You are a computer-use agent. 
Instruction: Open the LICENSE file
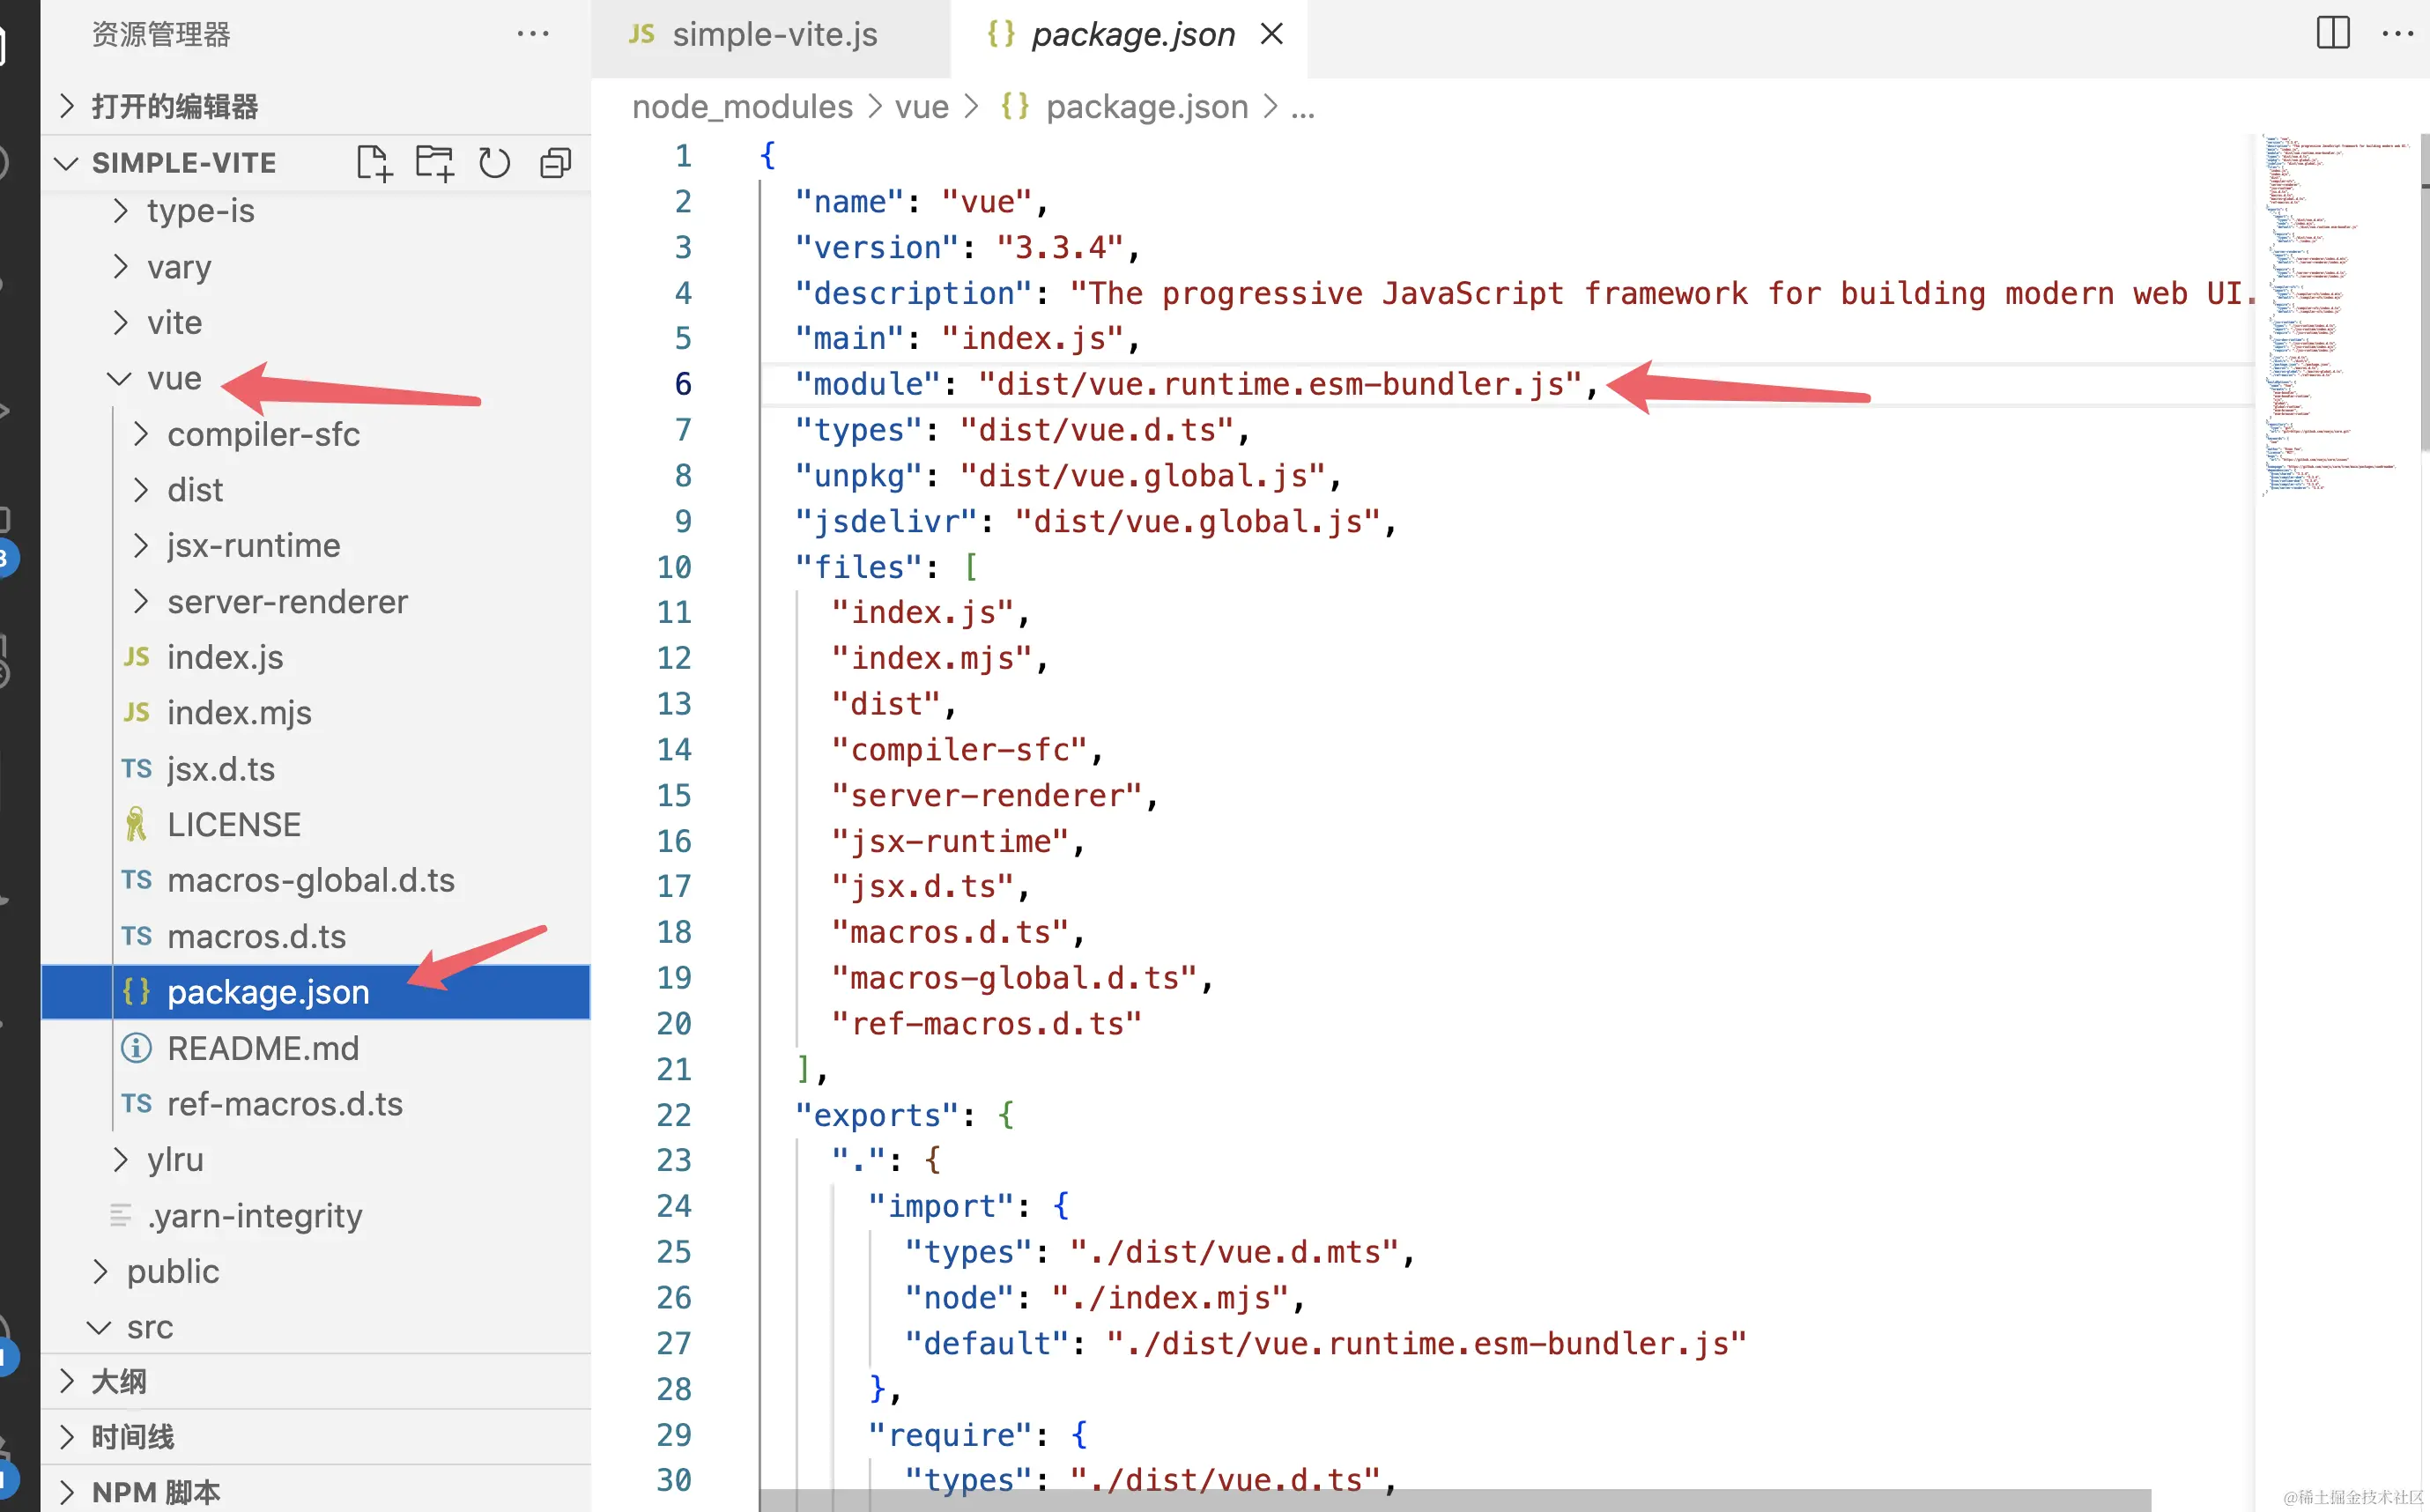[316, 825]
